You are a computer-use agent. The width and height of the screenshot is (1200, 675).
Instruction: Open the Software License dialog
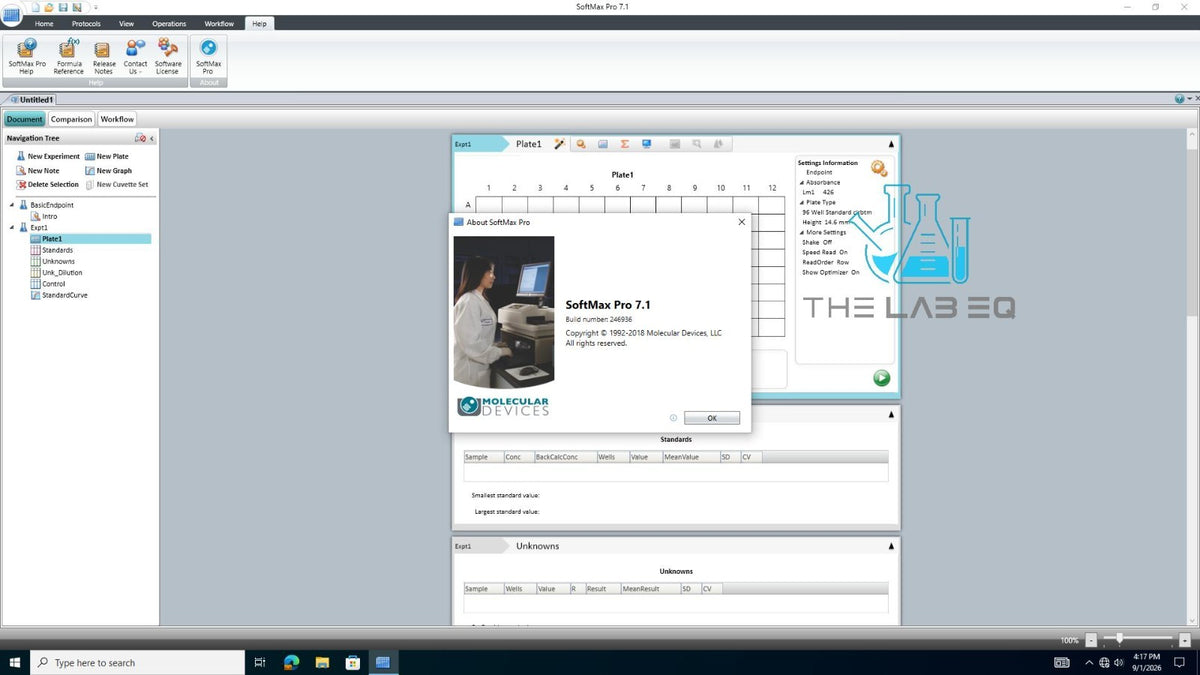point(168,56)
